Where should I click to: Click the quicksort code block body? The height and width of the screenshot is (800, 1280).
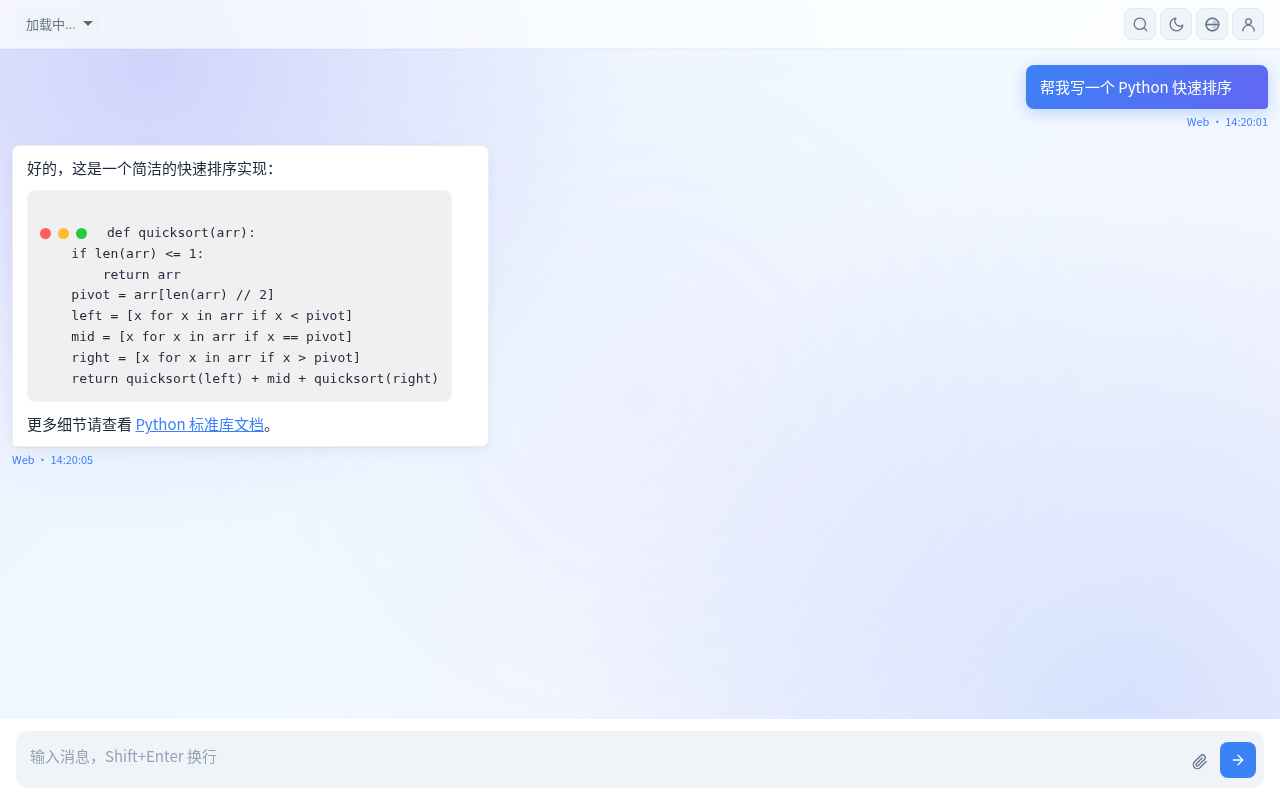239,296
